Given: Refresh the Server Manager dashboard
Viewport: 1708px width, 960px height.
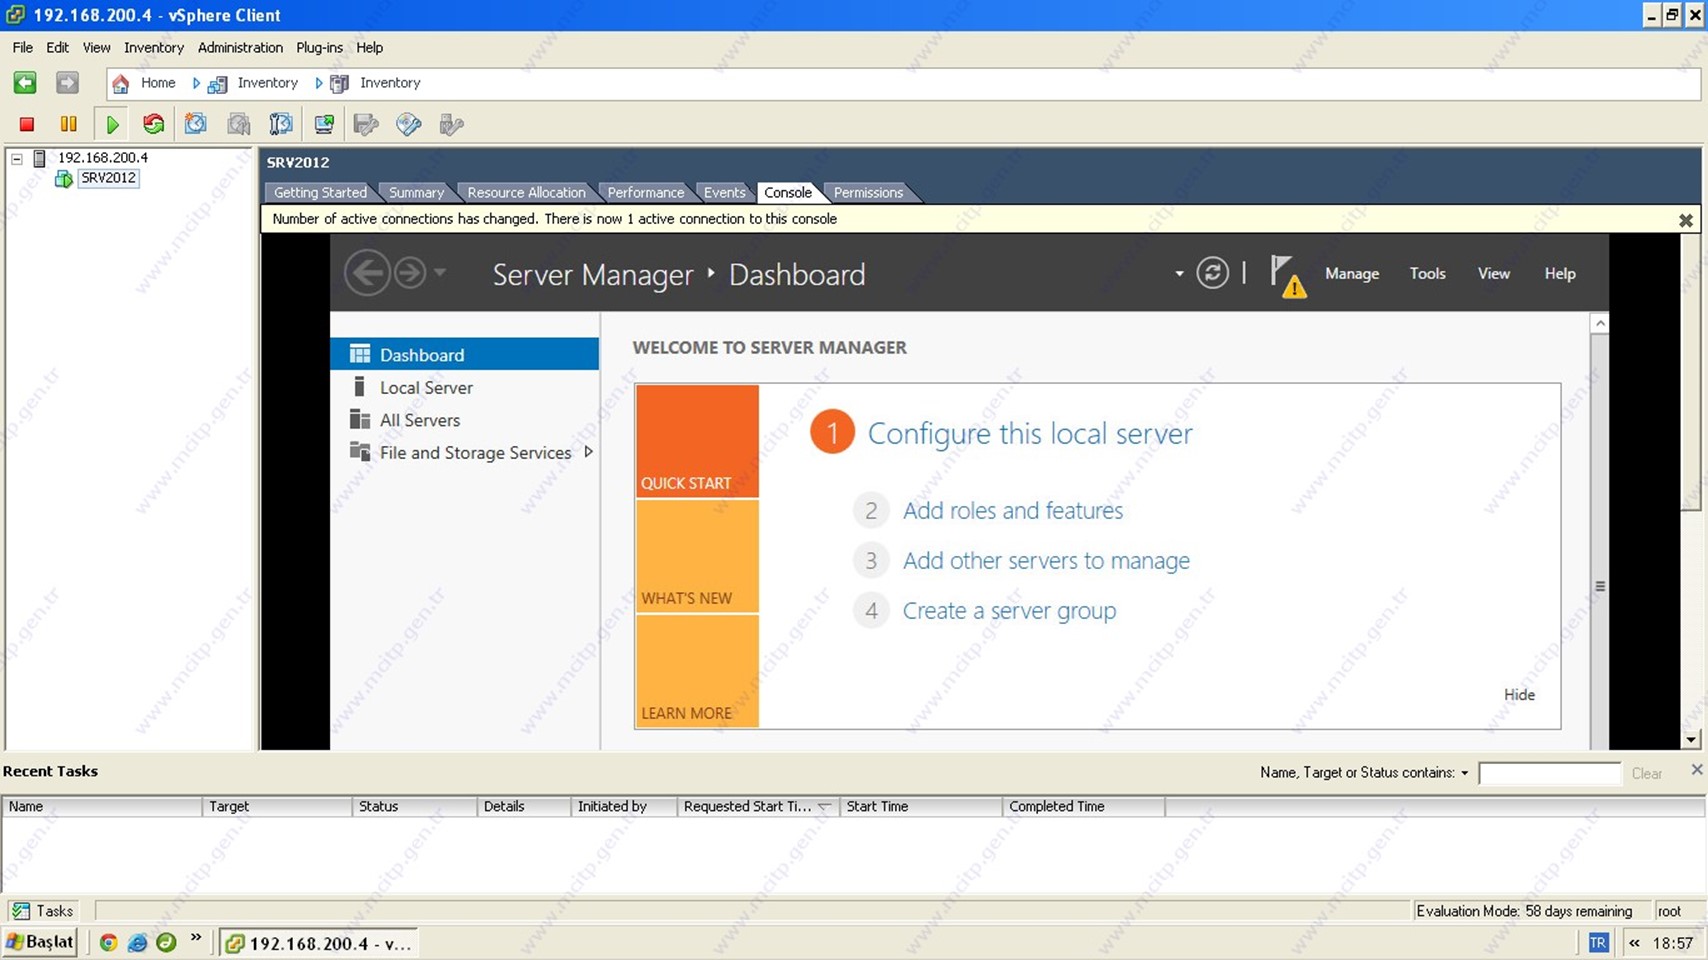Looking at the screenshot, I should pyautogui.click(x=1212, y=273).
